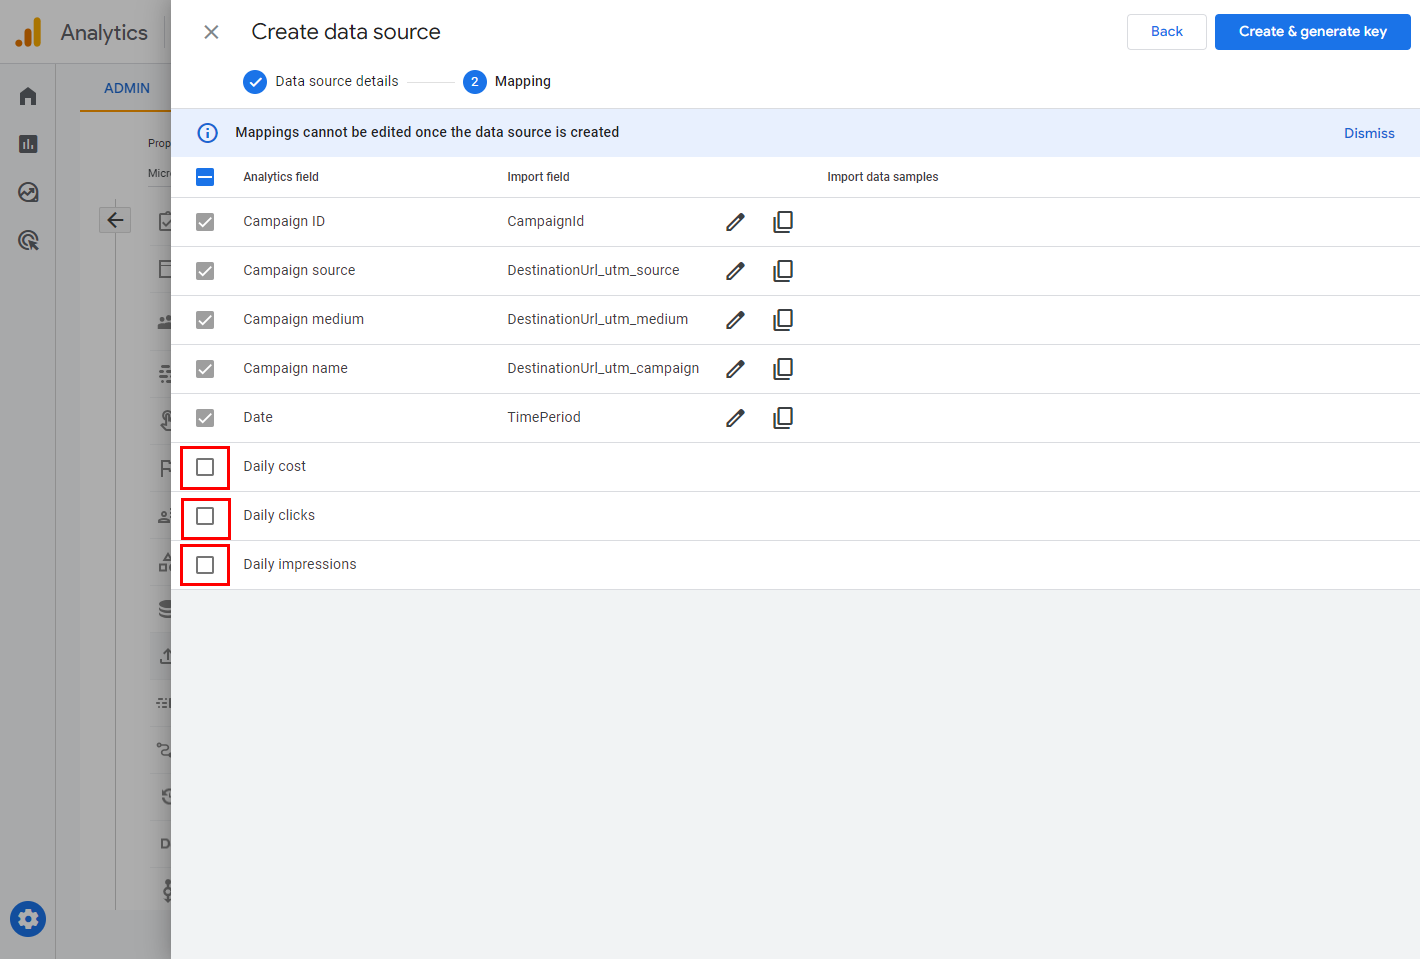Click the copy icon for Campaign name row
Screen dimensions: 1420x959
783,369
